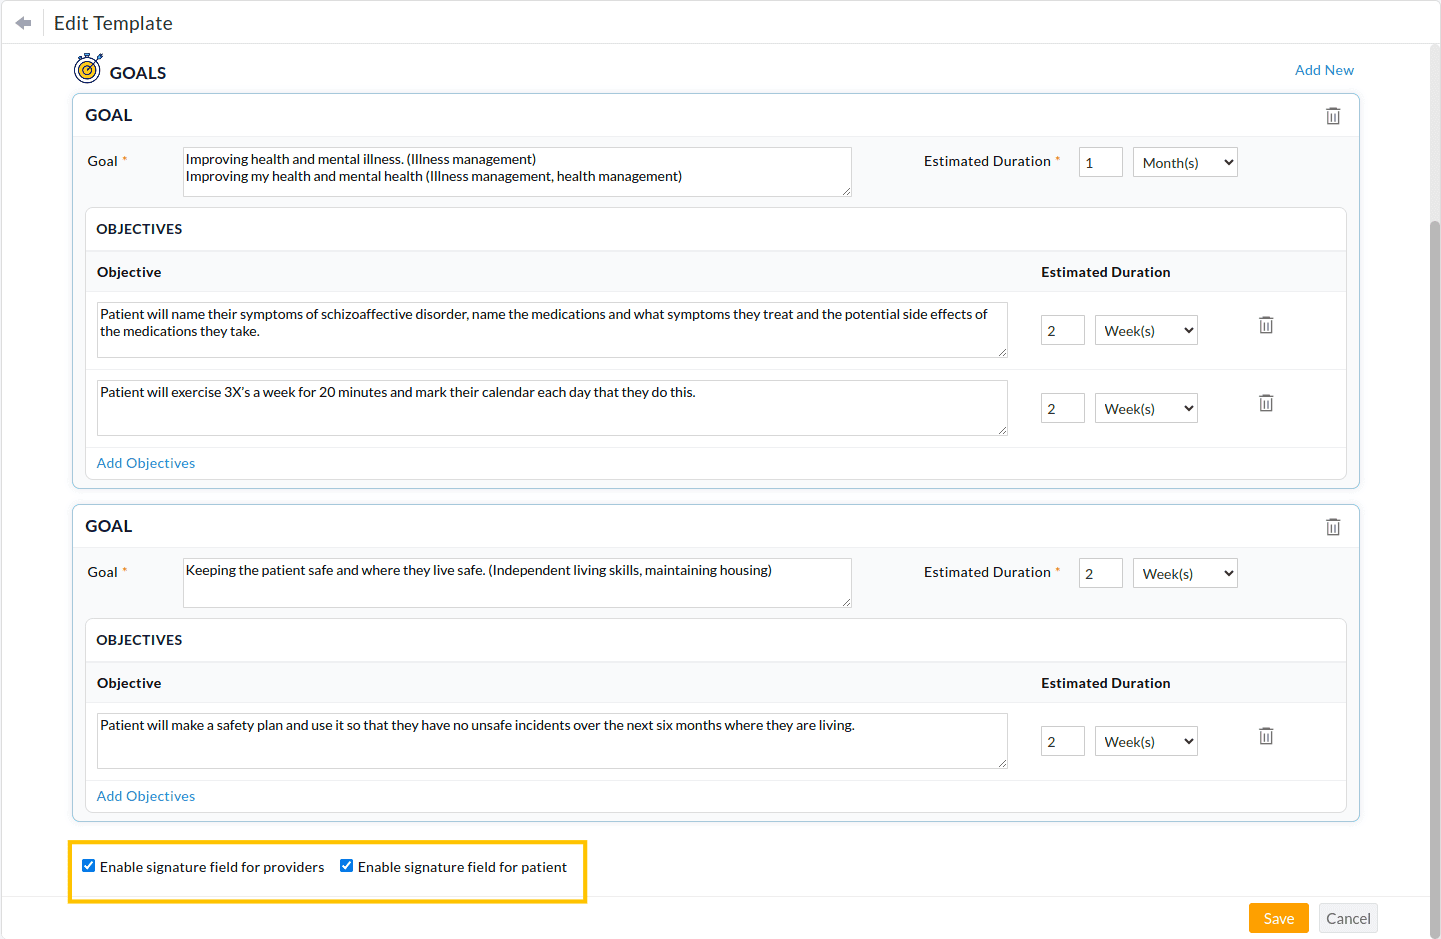The image size is (1441, 939).
Task: Delete the schizoaffective disorder objective
Action: (x=1266, y=324)
